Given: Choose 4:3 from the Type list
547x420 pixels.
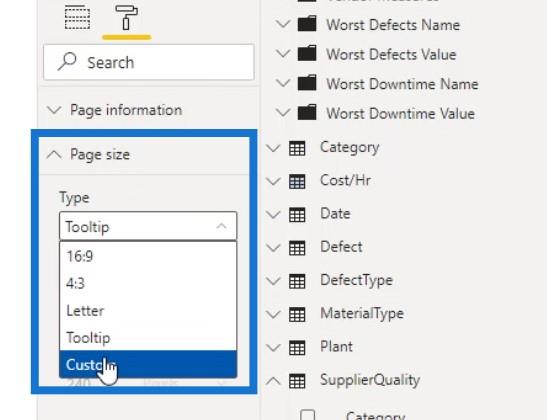Looking at the screenshot, I should 148,283.
